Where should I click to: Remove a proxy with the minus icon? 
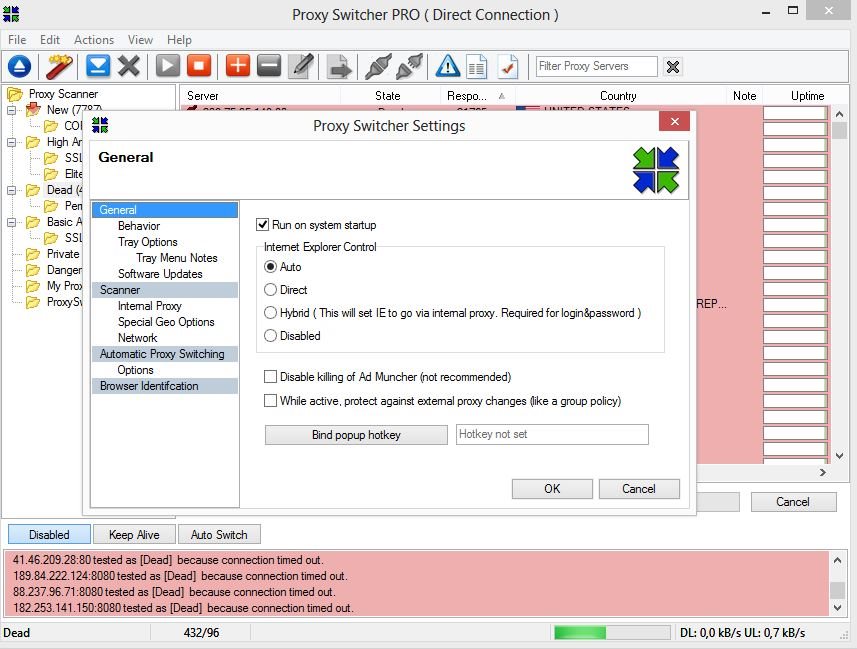coord(269,66)
